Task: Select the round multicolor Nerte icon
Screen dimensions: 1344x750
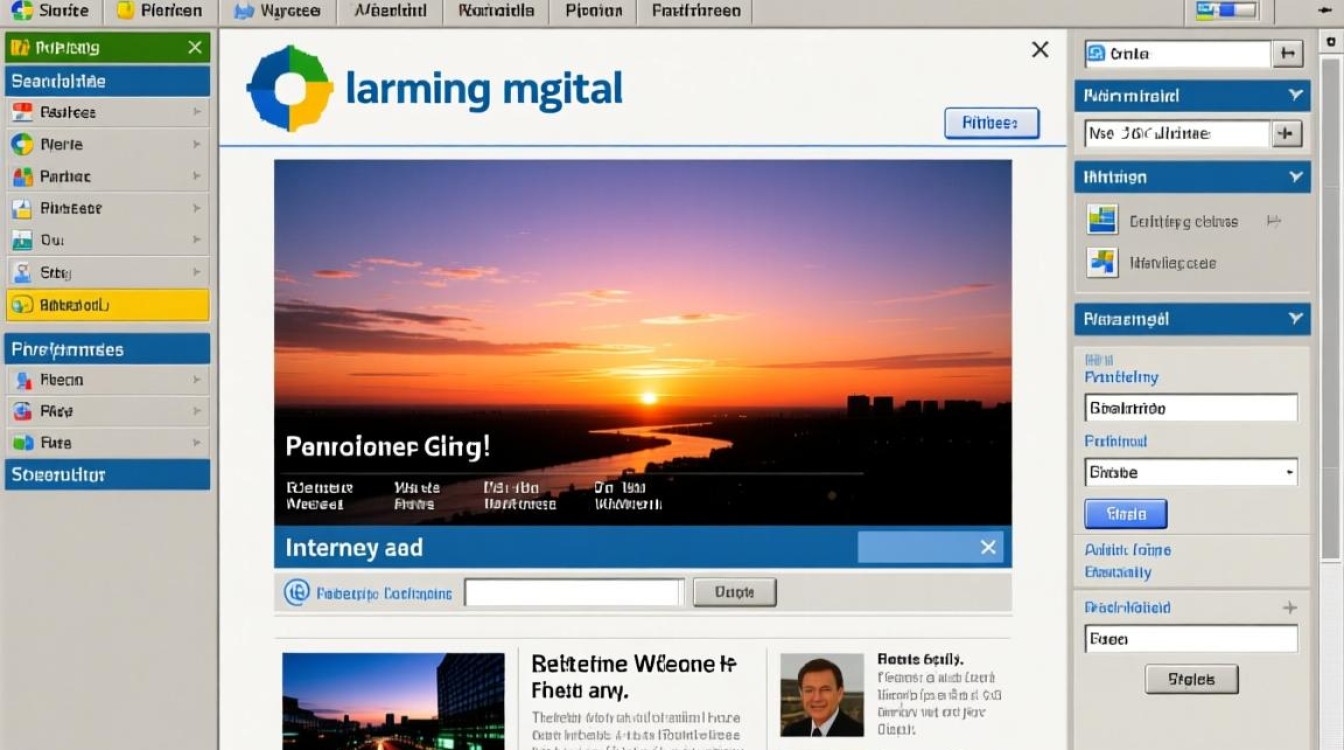Action: (22, 144)
